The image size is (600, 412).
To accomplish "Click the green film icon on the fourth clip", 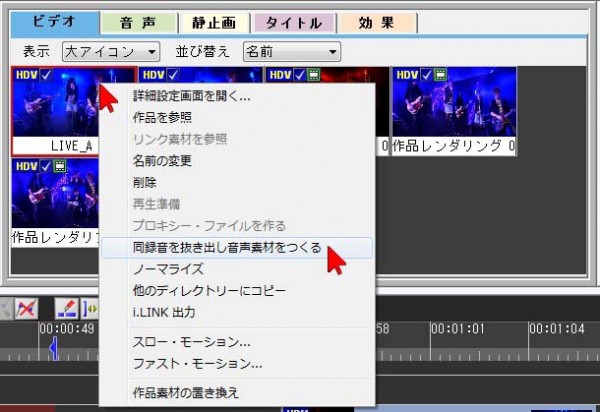I will click(x=441, y=75).
